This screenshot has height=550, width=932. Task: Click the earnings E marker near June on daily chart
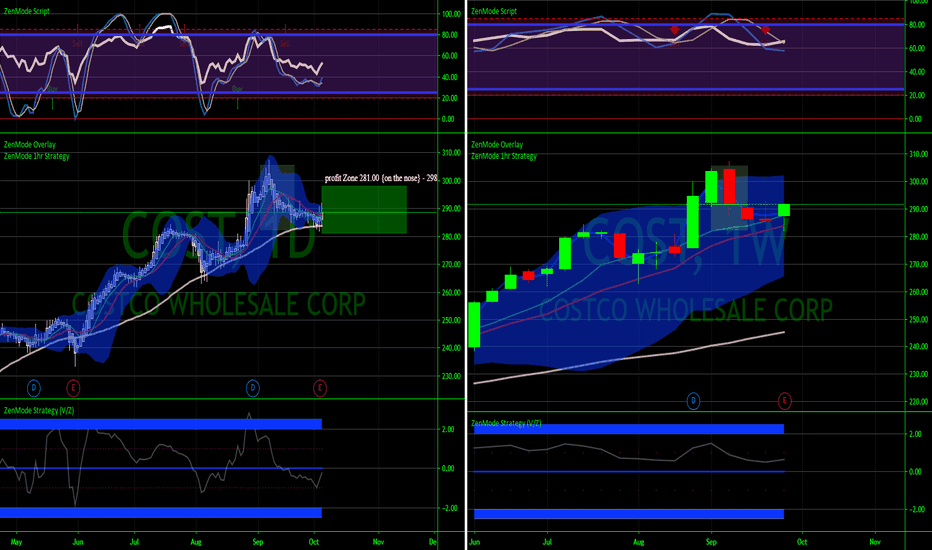tap(73, 388)
